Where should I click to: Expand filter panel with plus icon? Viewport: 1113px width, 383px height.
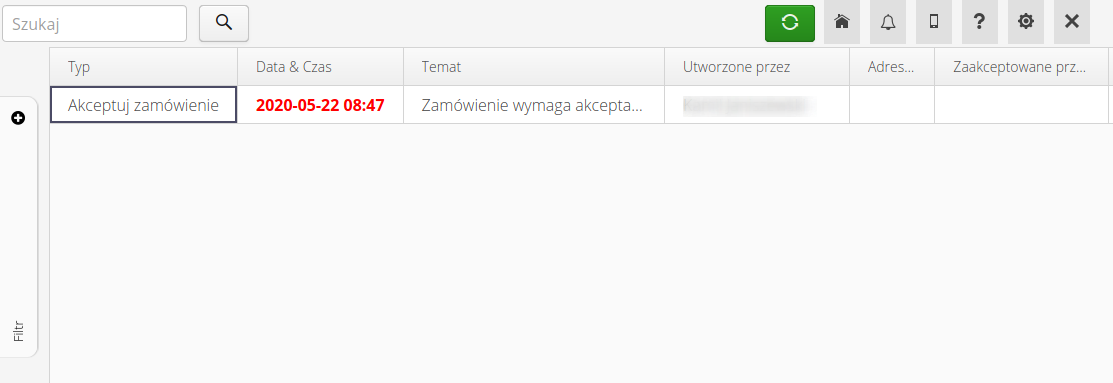coord(18,118)
